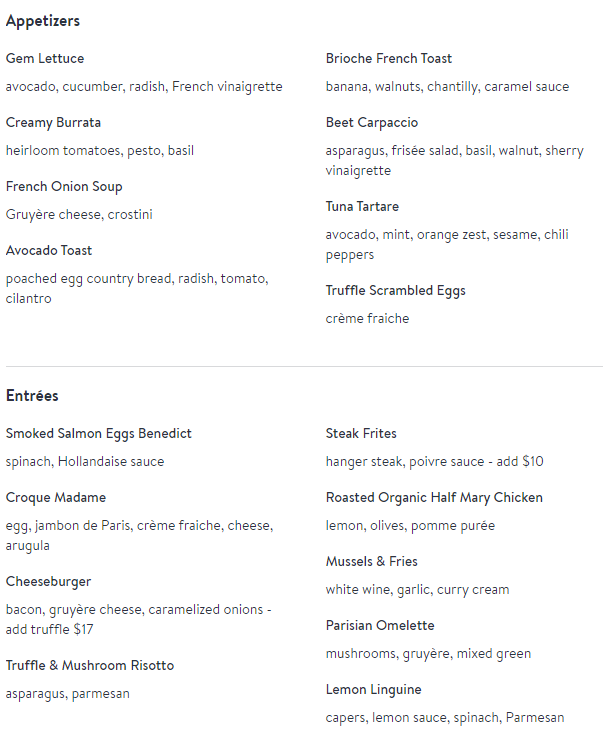Viewport: 603px width, 744px height.
Task: Click the French Onion Soup title
Action: pyautogui.click(x=64, y=186)
